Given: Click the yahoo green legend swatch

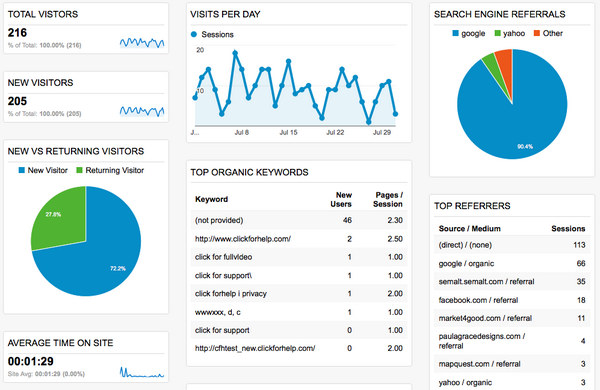Looking at the screenshot, I should click(497, 33).
